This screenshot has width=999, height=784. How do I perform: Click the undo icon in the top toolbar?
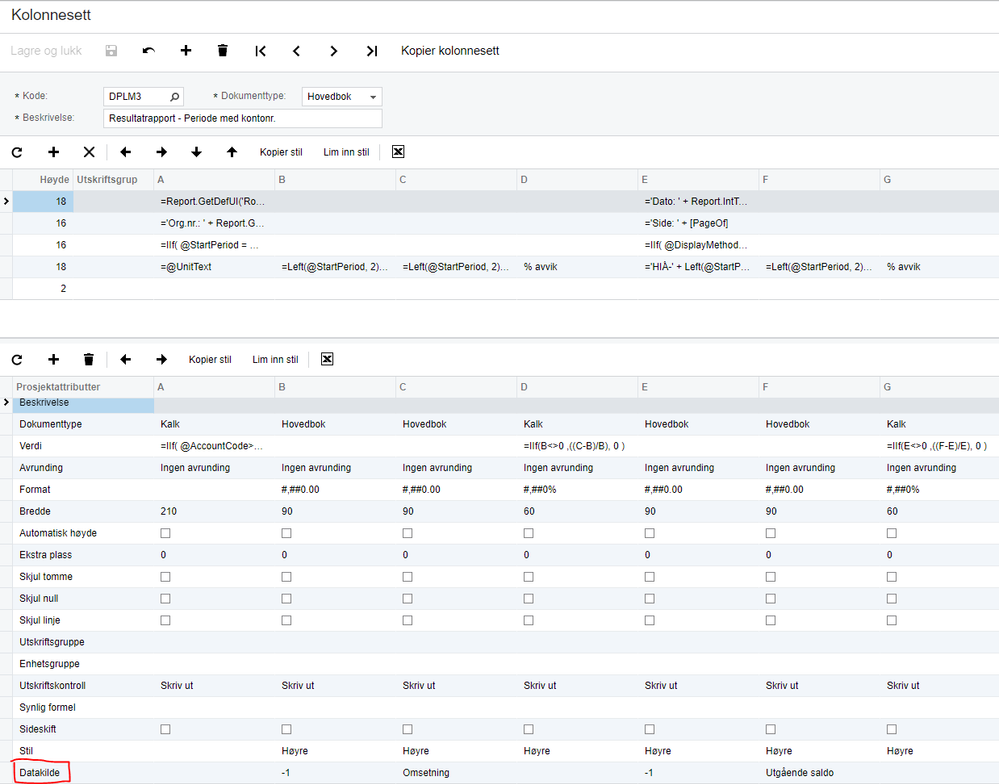pos(148,51)
